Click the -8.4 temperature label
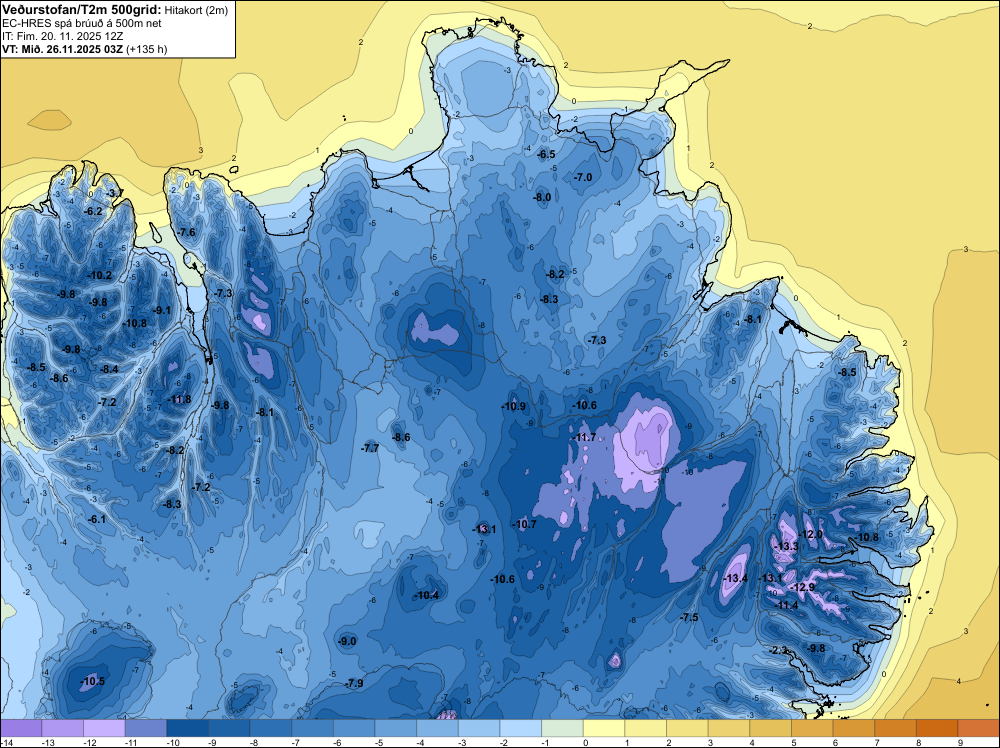The height and width of the screenshot is (748, 1000). pyautogui.click(x=109, y=369)
